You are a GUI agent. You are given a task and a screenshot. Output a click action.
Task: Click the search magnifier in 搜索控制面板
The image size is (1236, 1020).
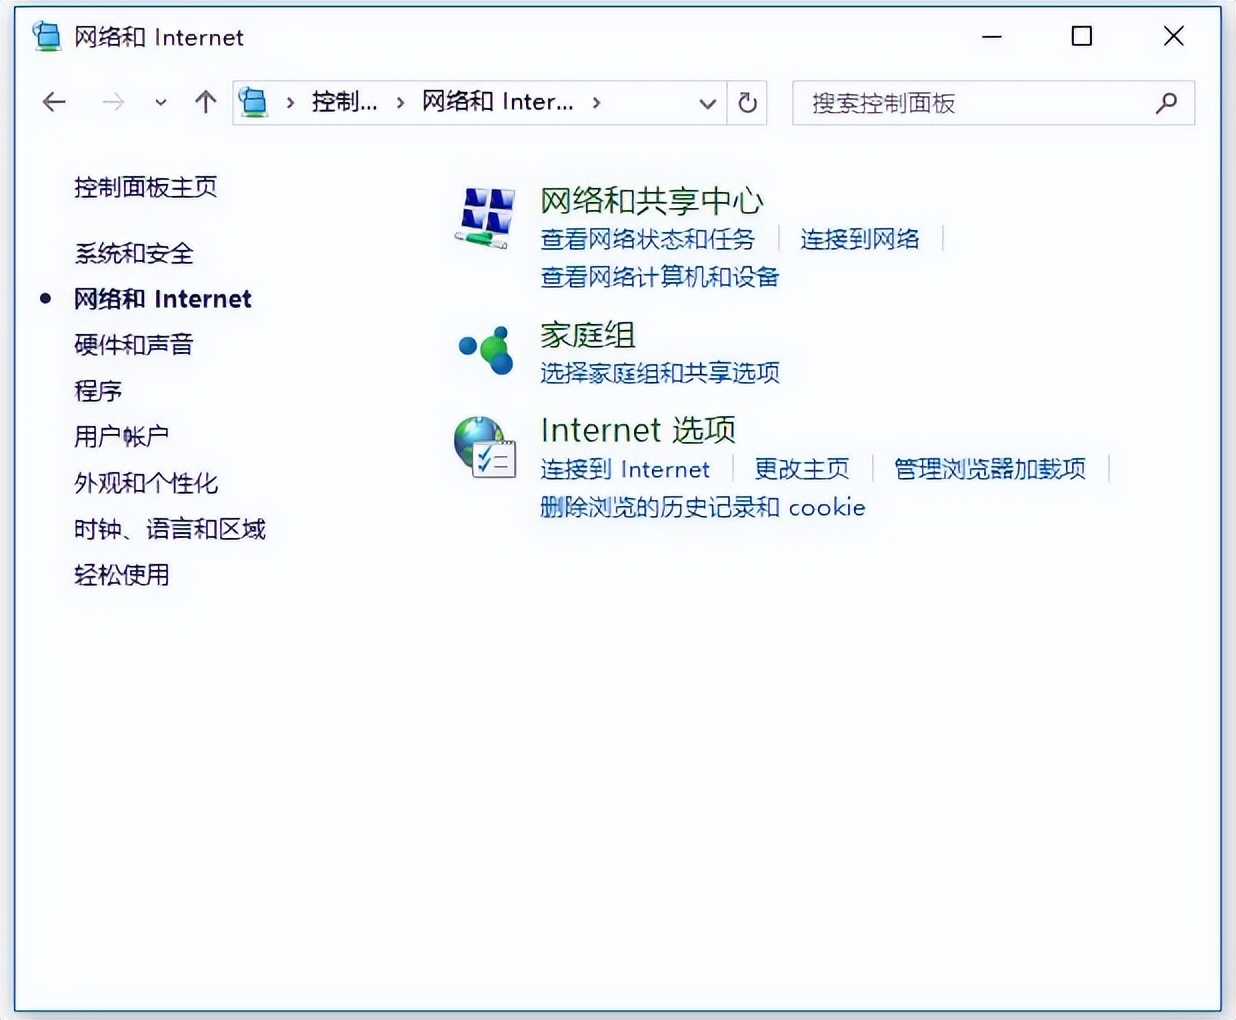tap(1167, 102)
